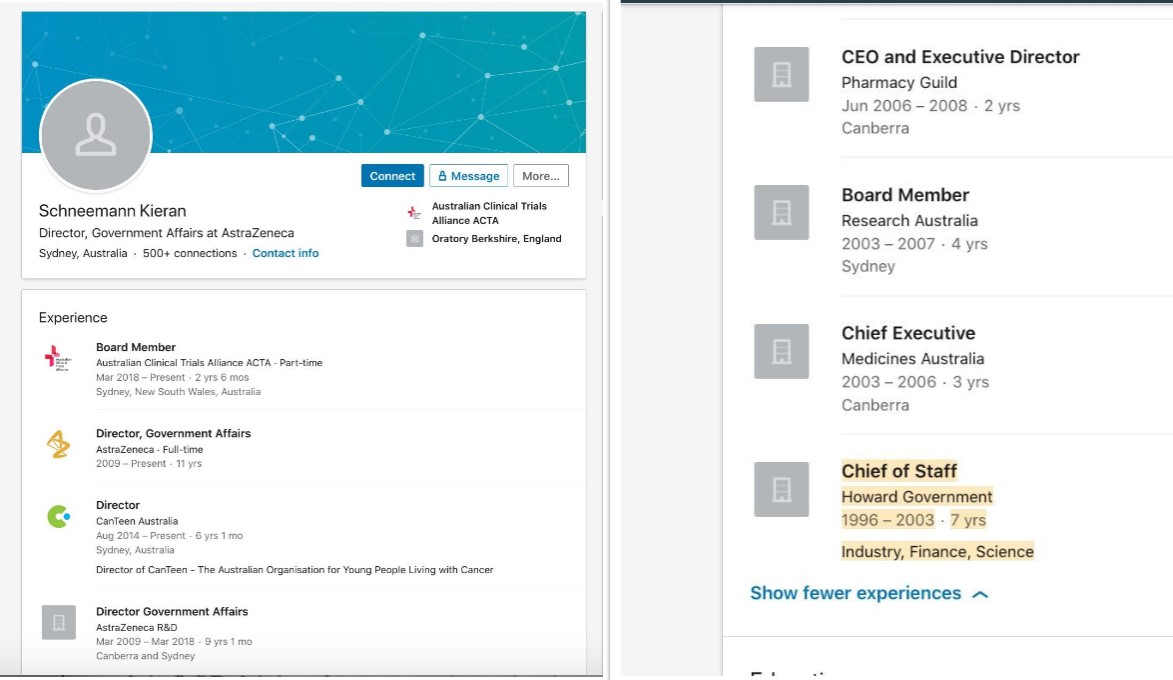
Task: Click Sydney, Australia location in header
Action: click(83, 253)
